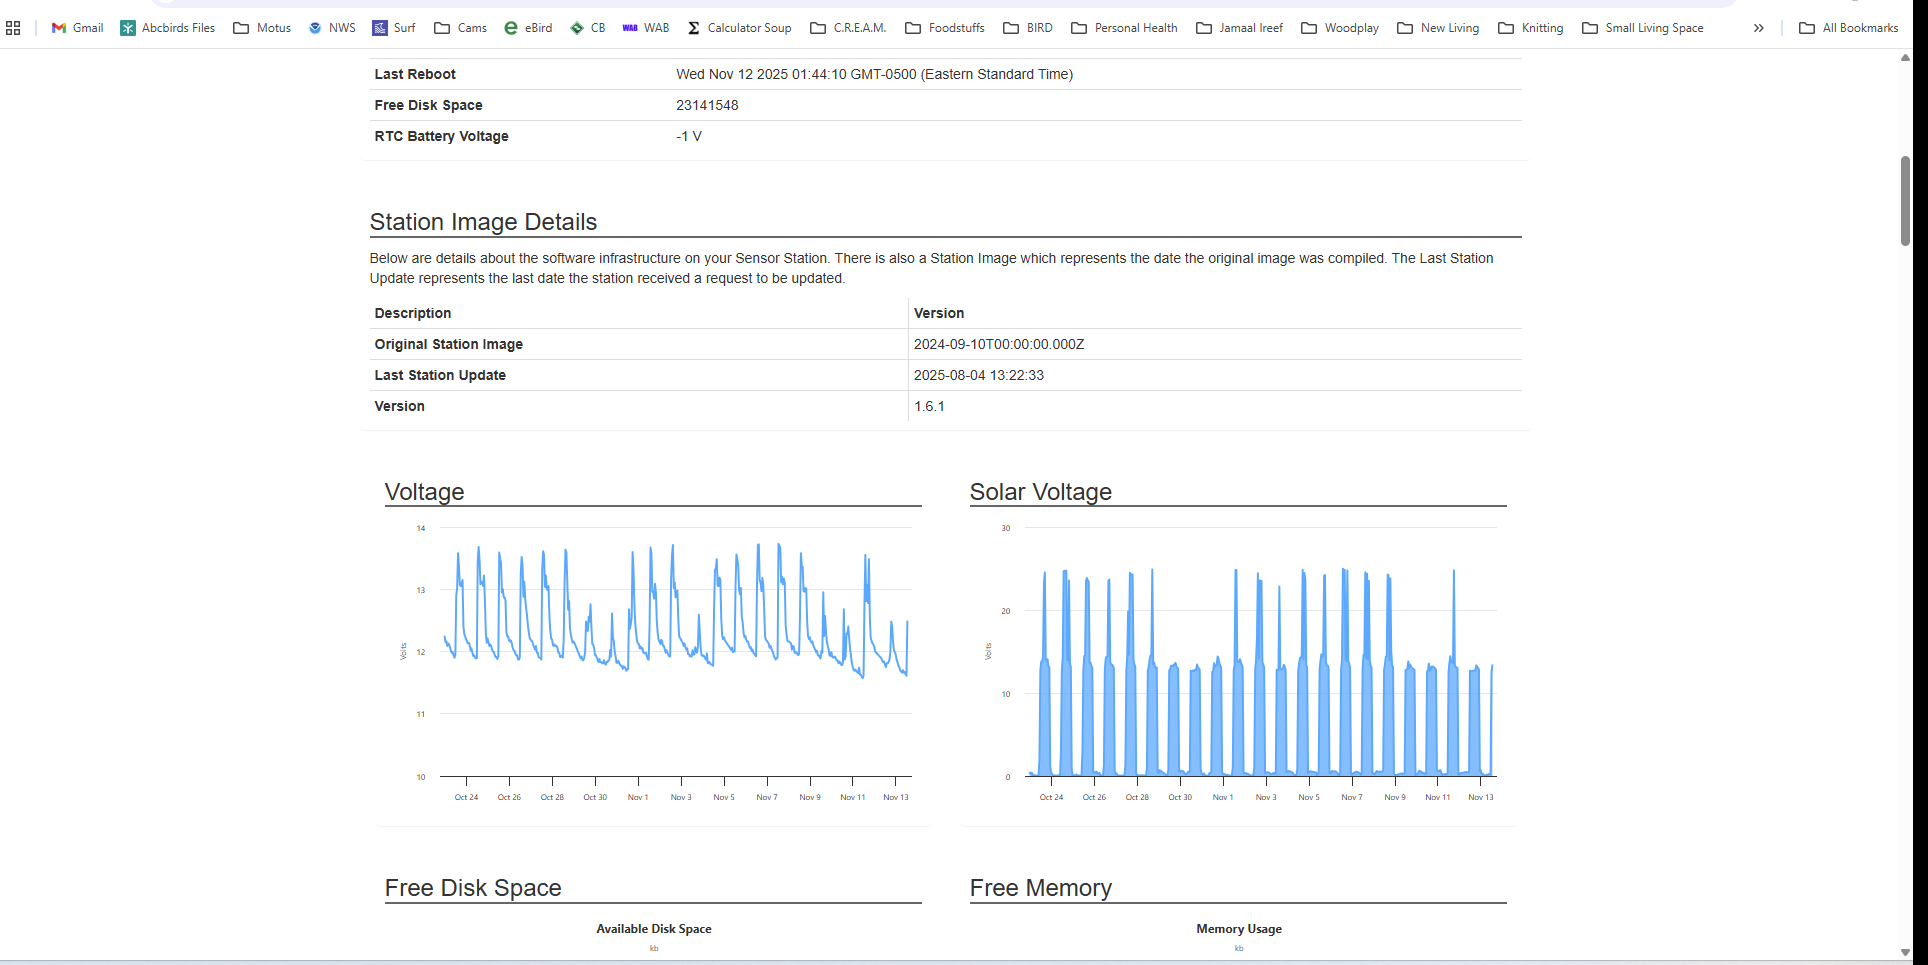Show hidden bookmarks with the chevron
The image size is (1928, 965).
(1758, 28)
